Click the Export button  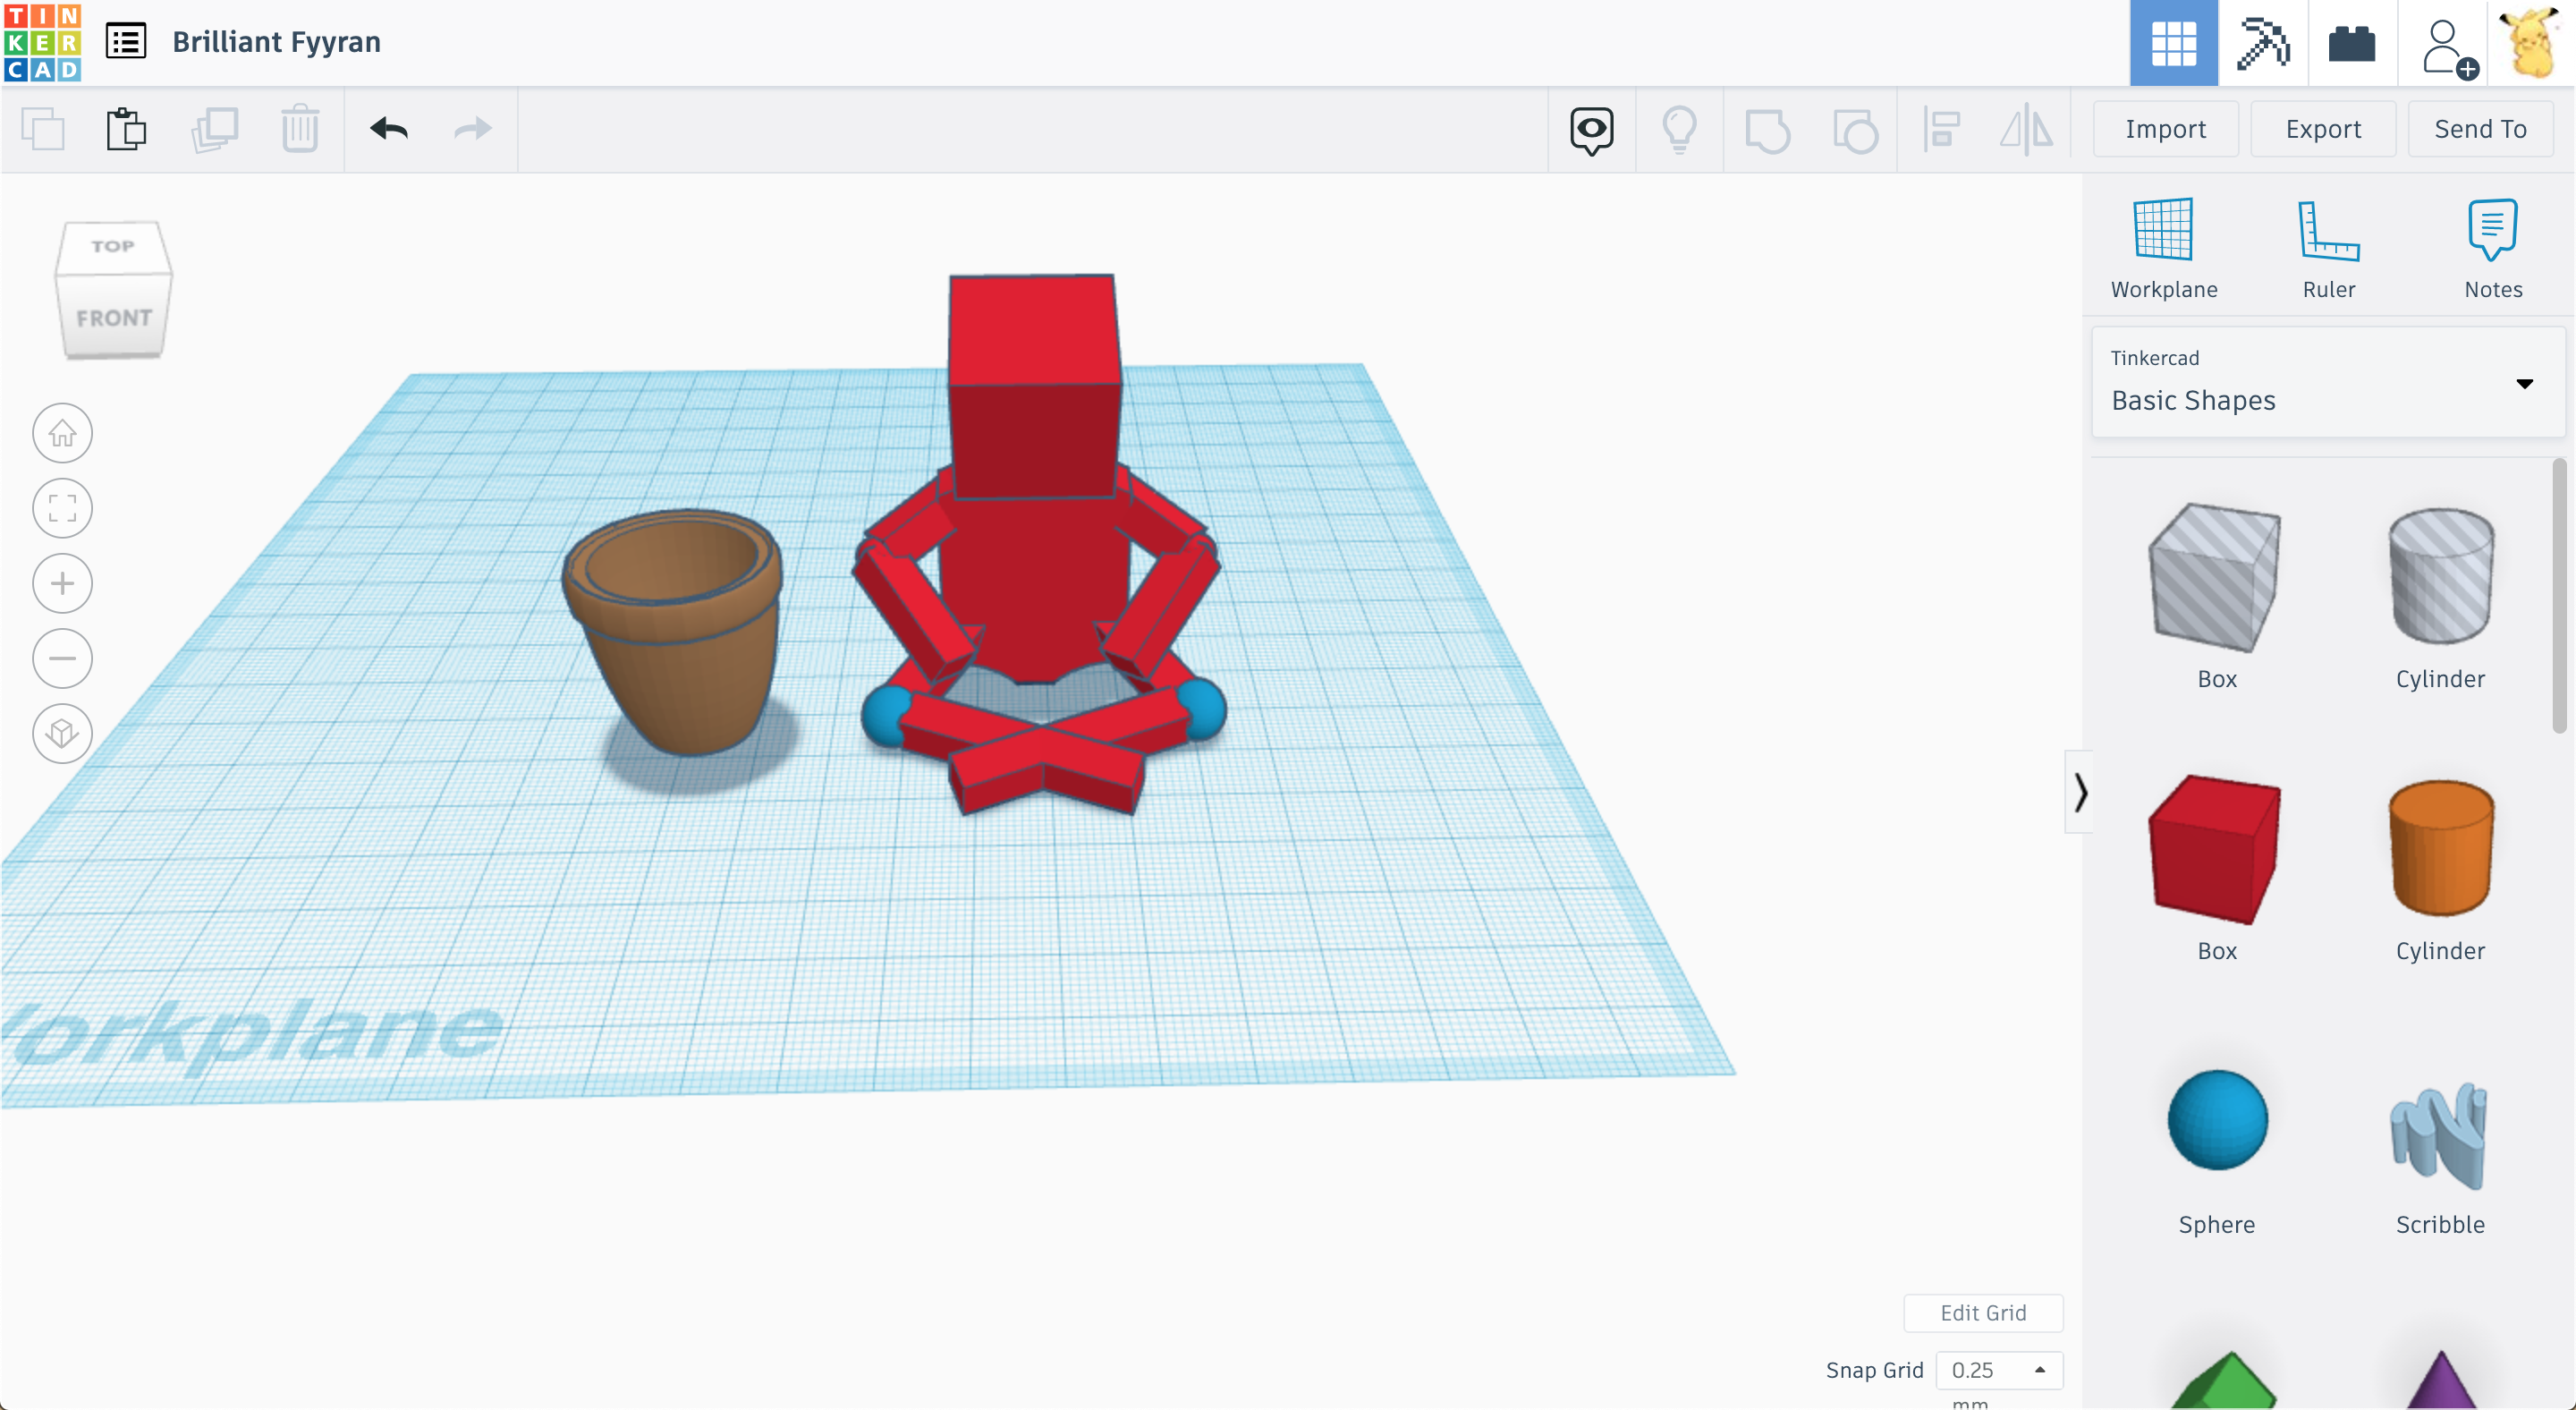(2322, 129)
